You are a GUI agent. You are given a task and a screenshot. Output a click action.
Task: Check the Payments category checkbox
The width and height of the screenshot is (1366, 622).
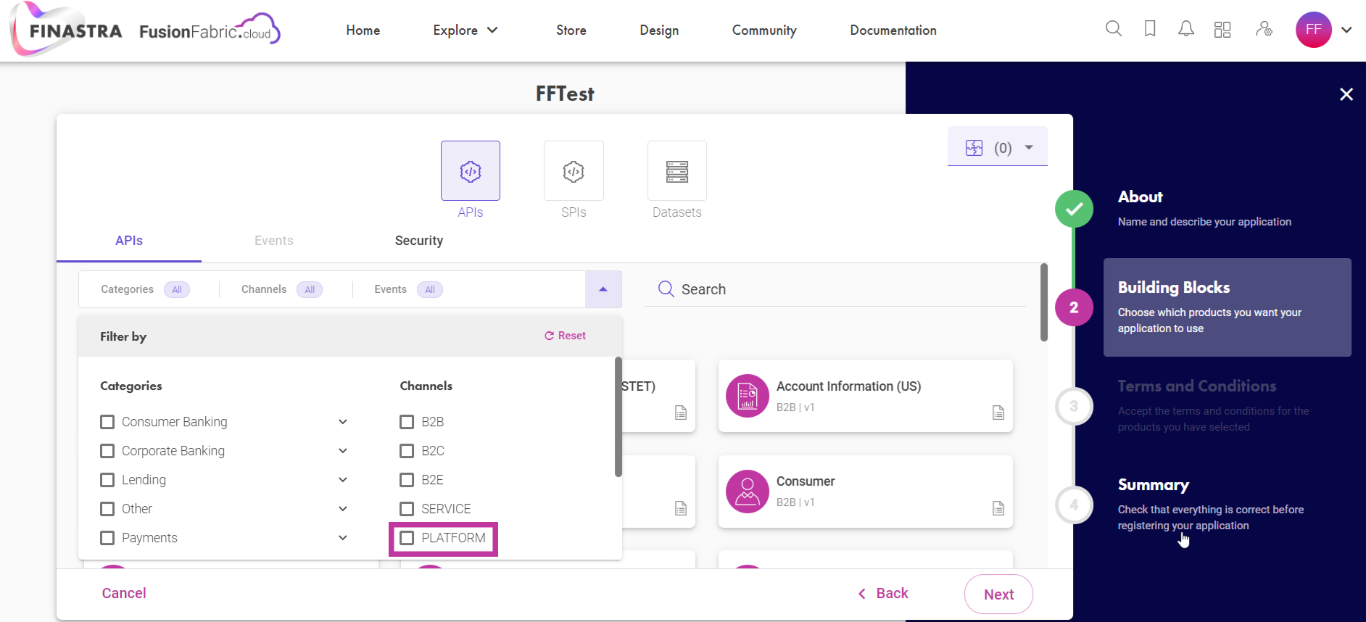coord(108,538)
